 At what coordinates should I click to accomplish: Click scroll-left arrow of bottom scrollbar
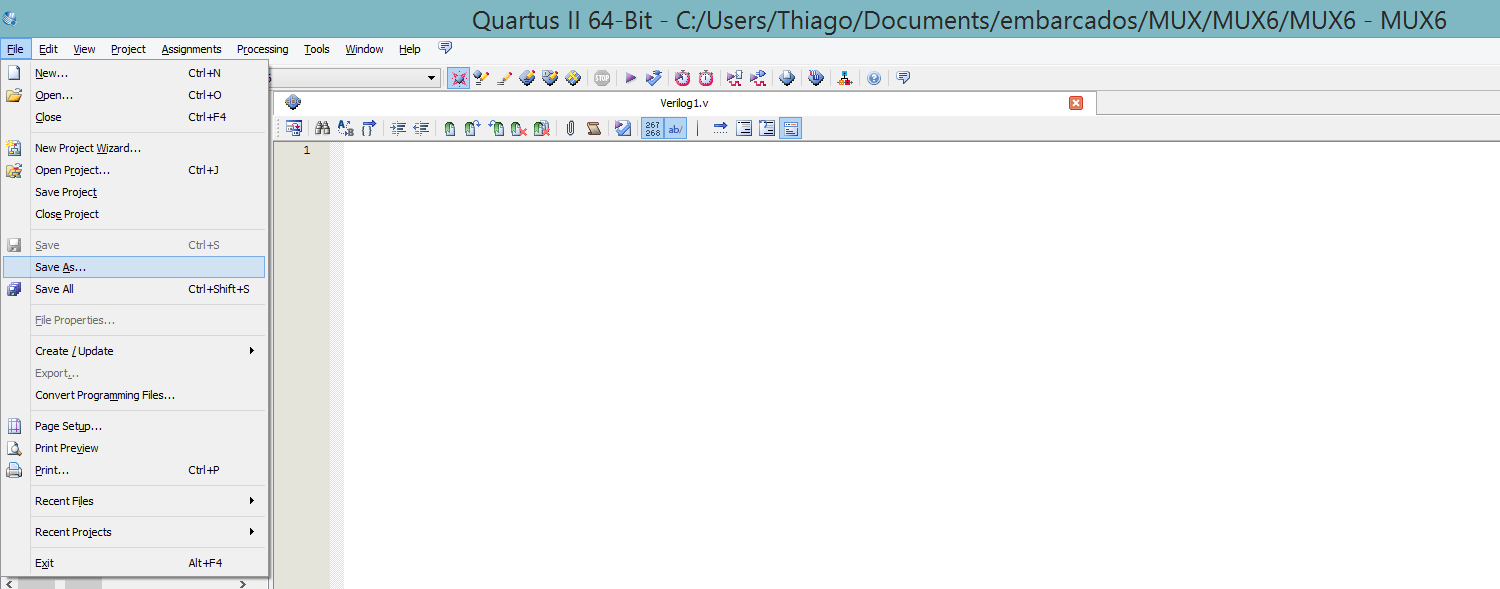pos(10,583)
